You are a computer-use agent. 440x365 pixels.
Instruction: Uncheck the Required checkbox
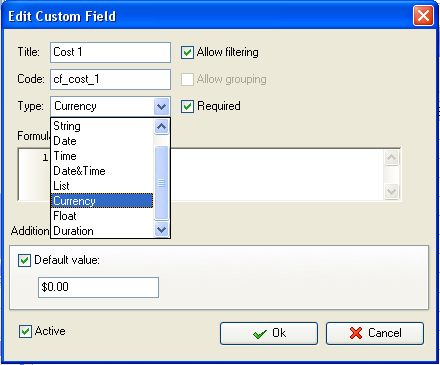pos(187,106)
